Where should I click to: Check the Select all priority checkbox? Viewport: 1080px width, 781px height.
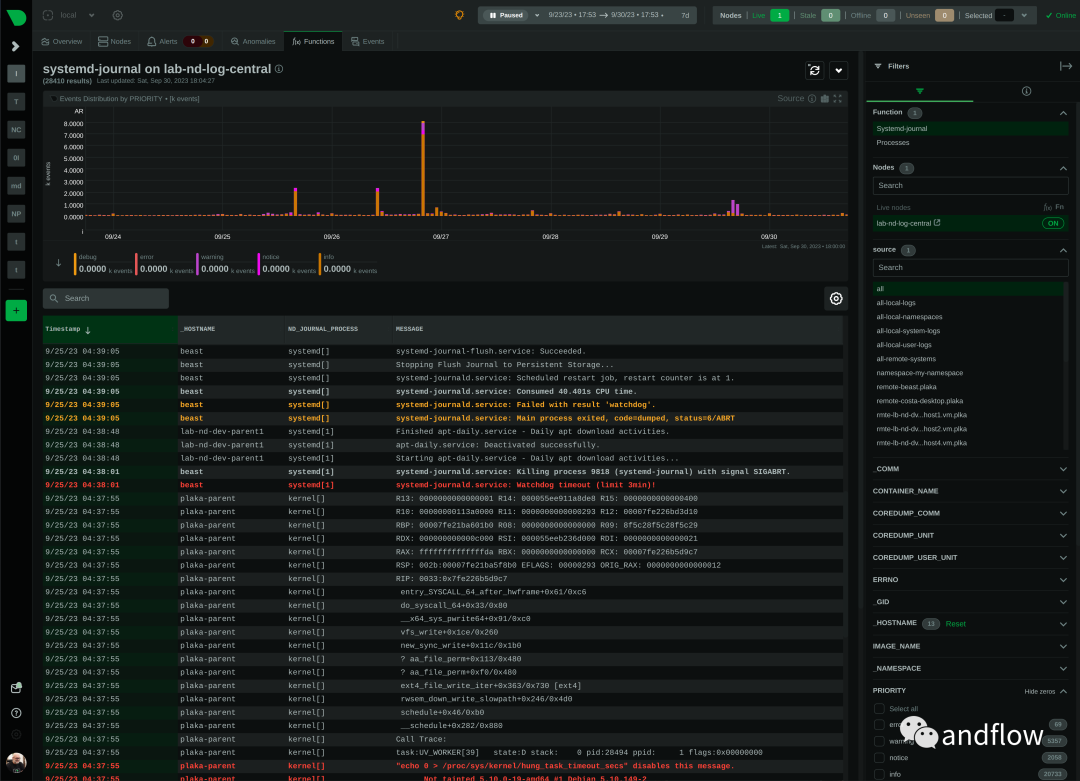(879, 709)
